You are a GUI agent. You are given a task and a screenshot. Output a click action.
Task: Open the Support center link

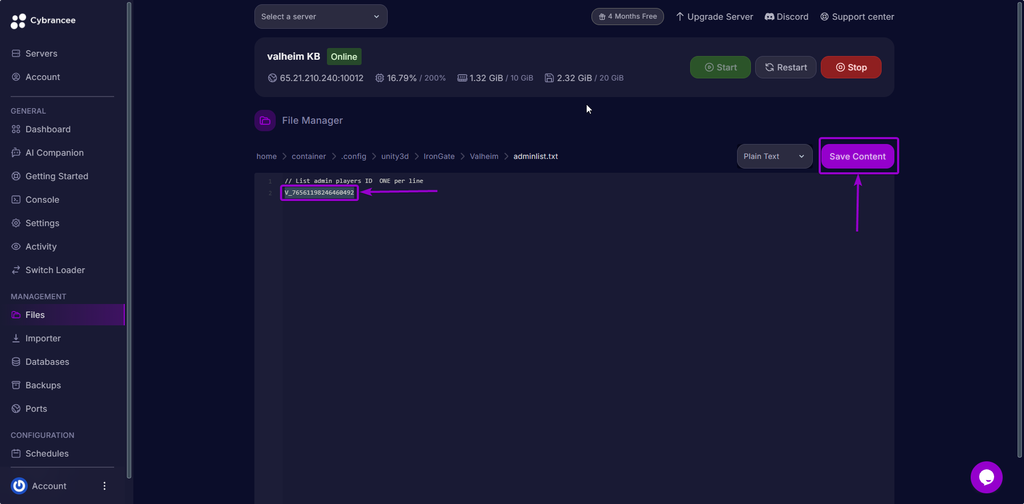click(857, 17)
